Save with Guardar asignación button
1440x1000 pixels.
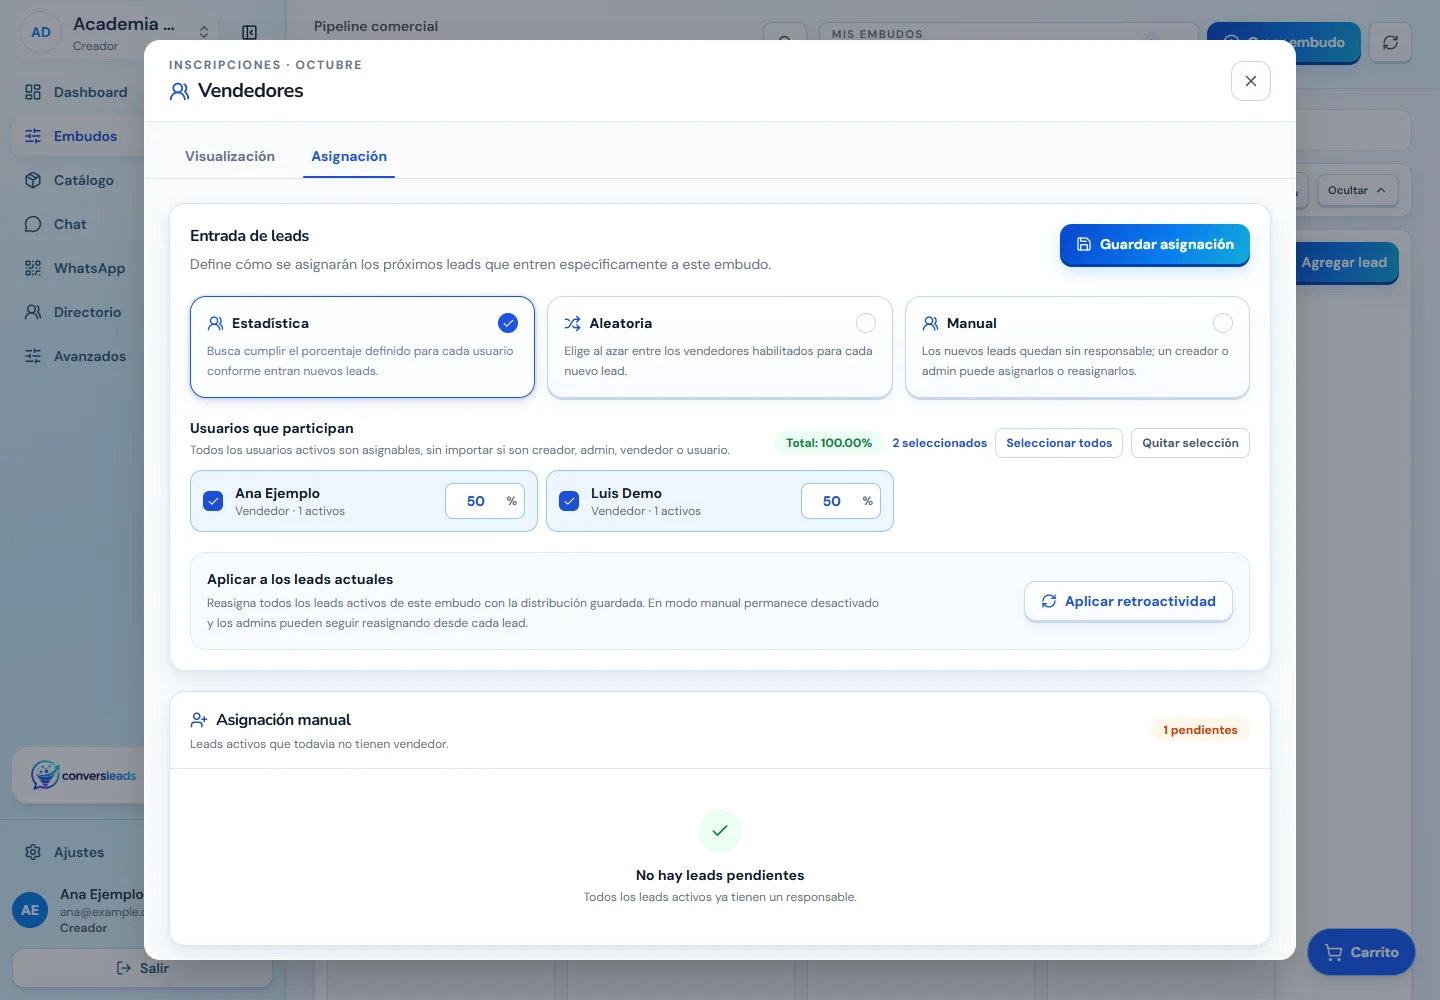pyautogui.click(x=1155, y=244)
